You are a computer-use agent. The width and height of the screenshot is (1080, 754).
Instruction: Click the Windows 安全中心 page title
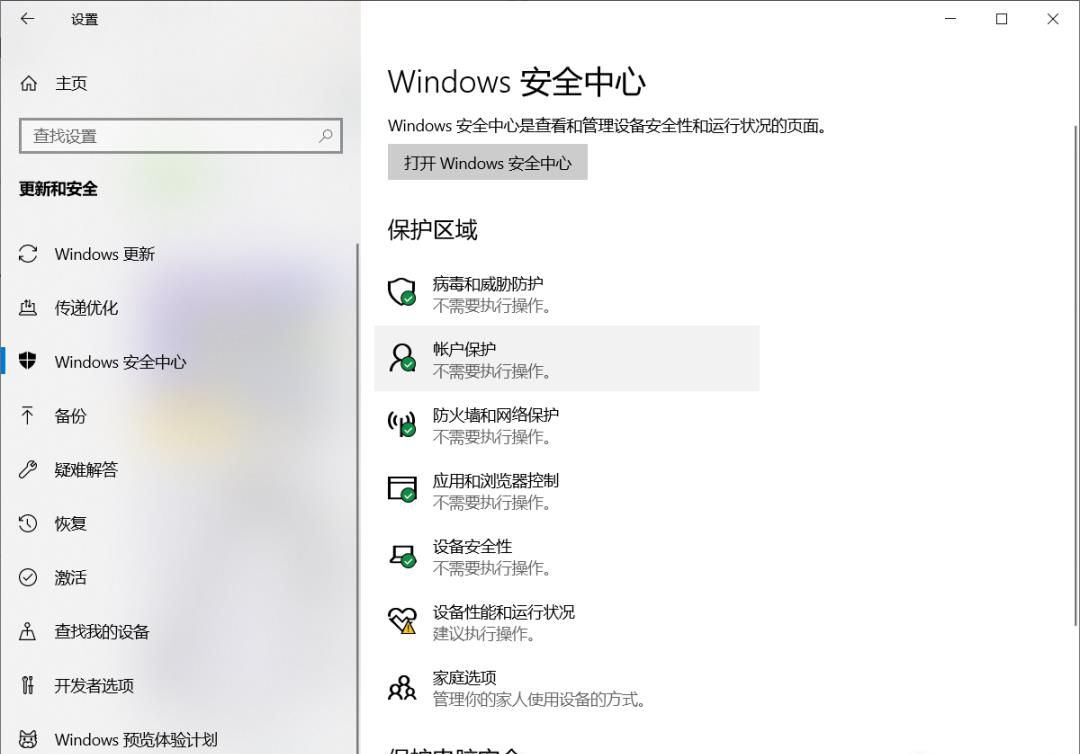(x=517, y=81)
